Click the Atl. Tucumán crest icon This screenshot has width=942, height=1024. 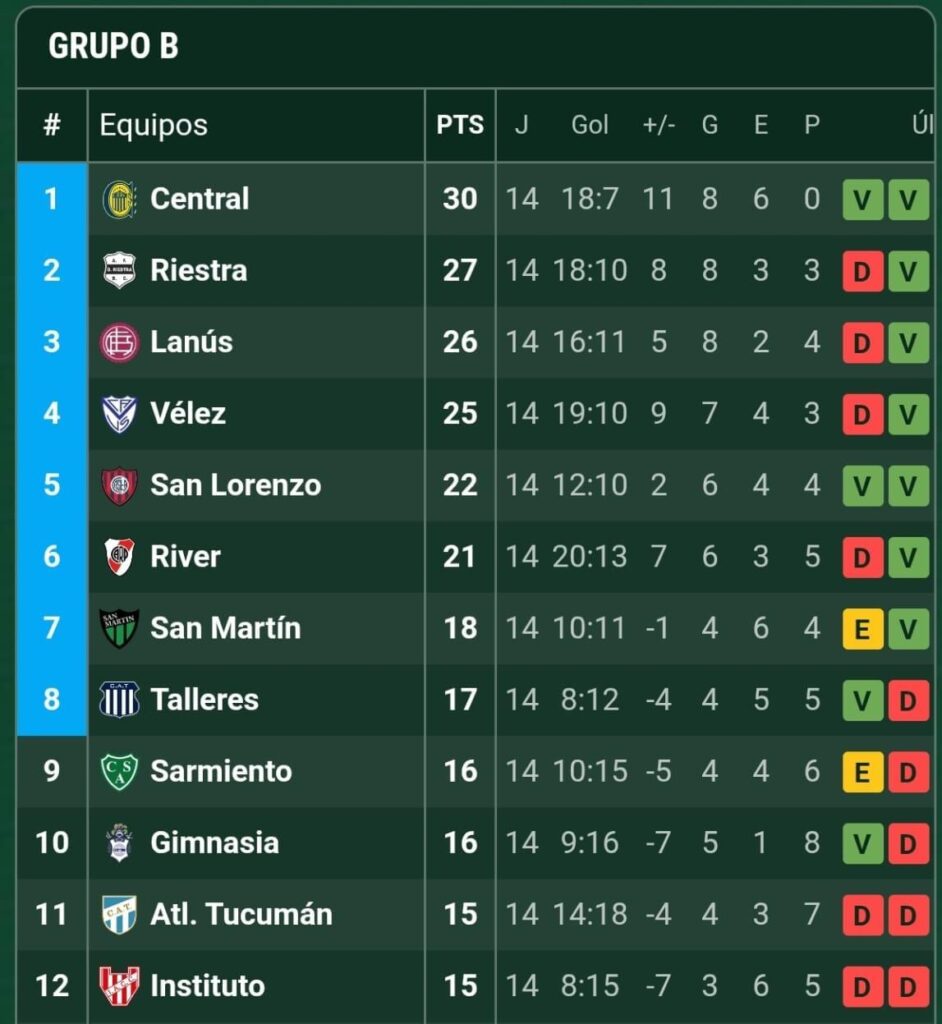(x=120, y=915)
